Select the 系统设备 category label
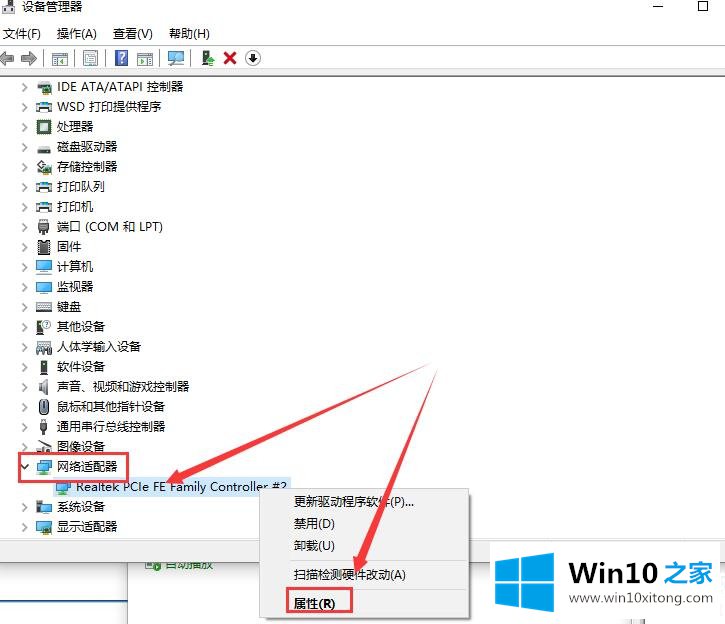This screenshot has width=725, height=624. click(81, 507)
